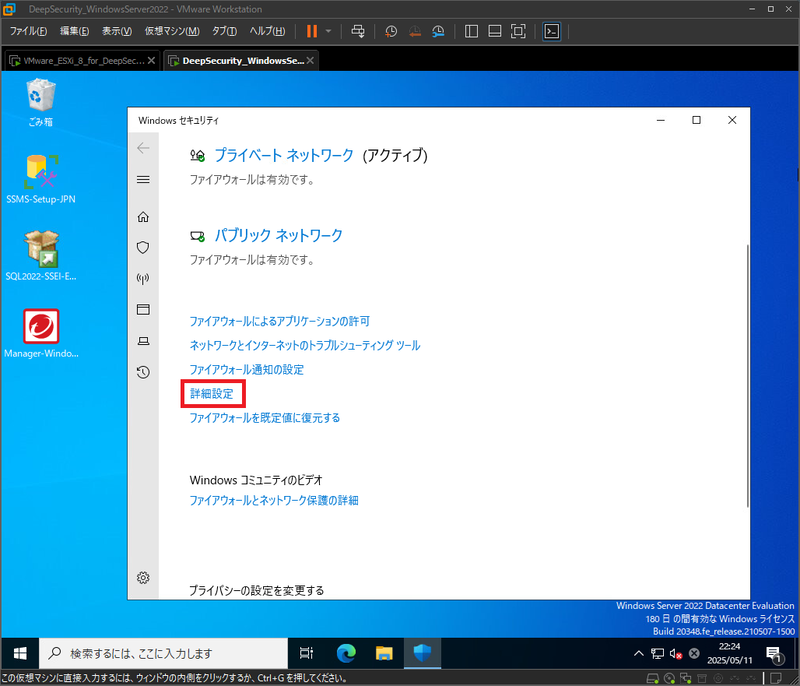Switch to the VMware_ESXi_8_for_DeepSec tab
800x686 pixels.
(x=82, y=61)
